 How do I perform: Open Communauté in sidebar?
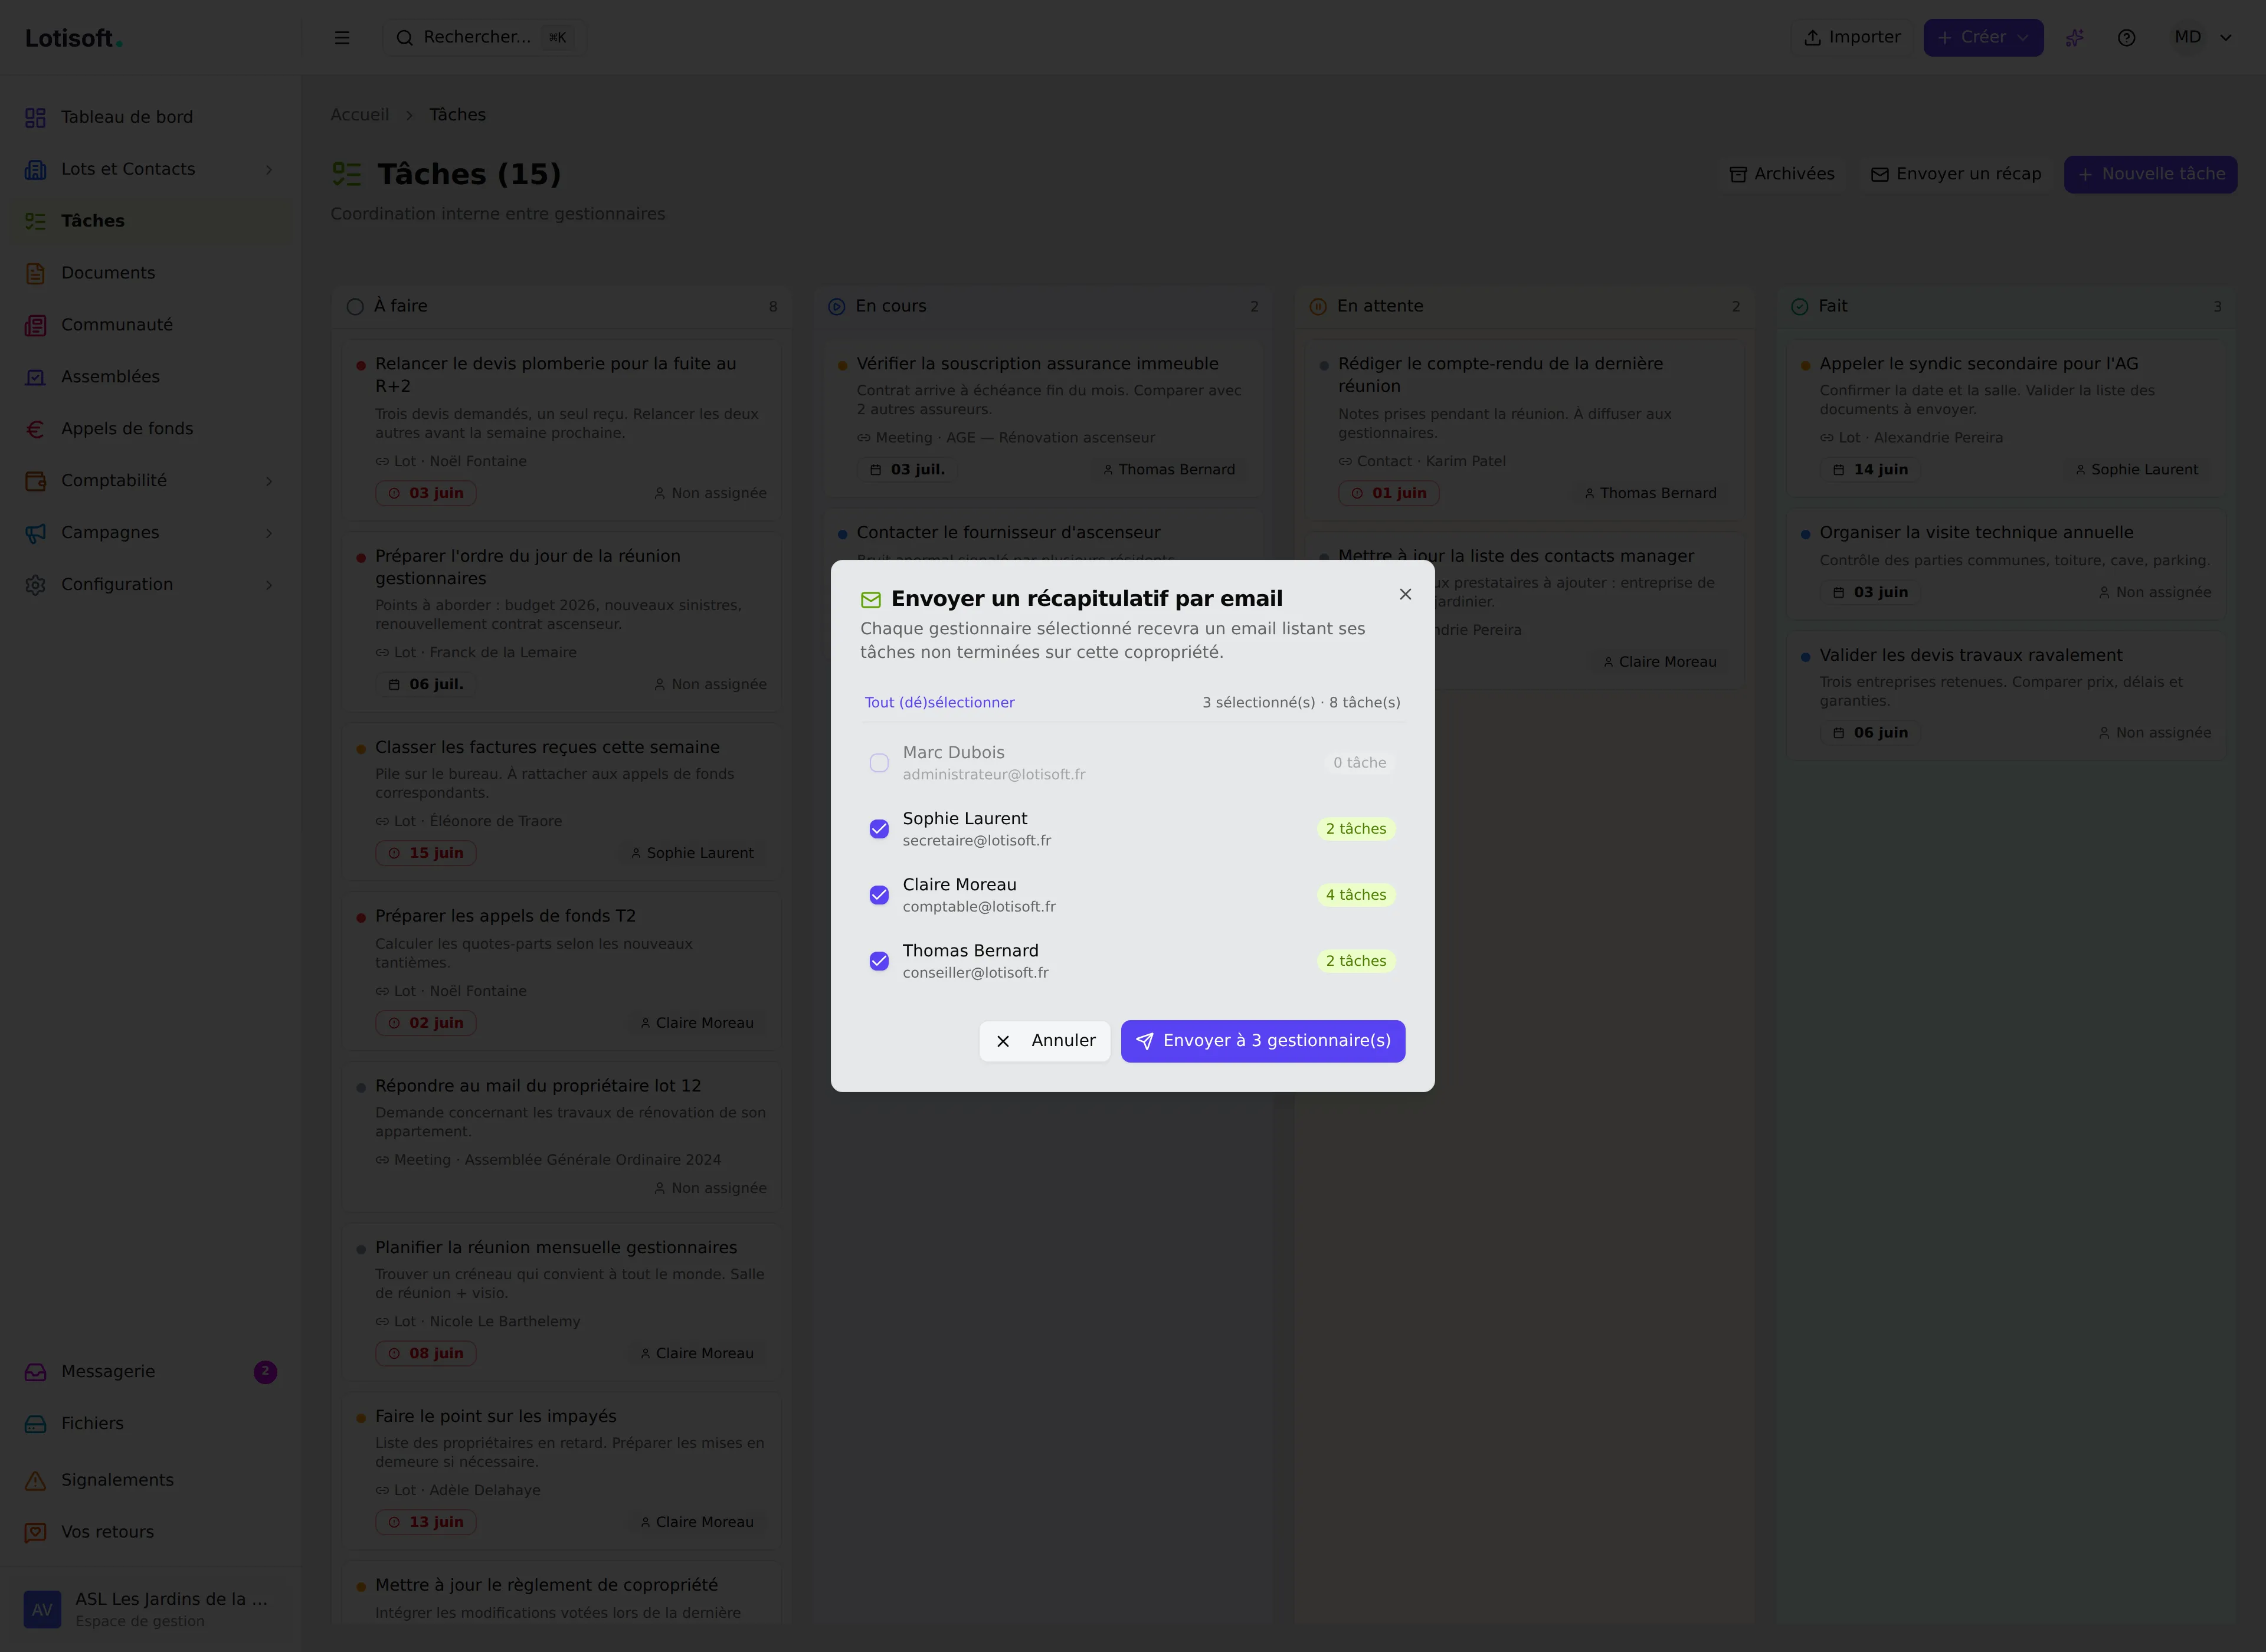point(150,325)
